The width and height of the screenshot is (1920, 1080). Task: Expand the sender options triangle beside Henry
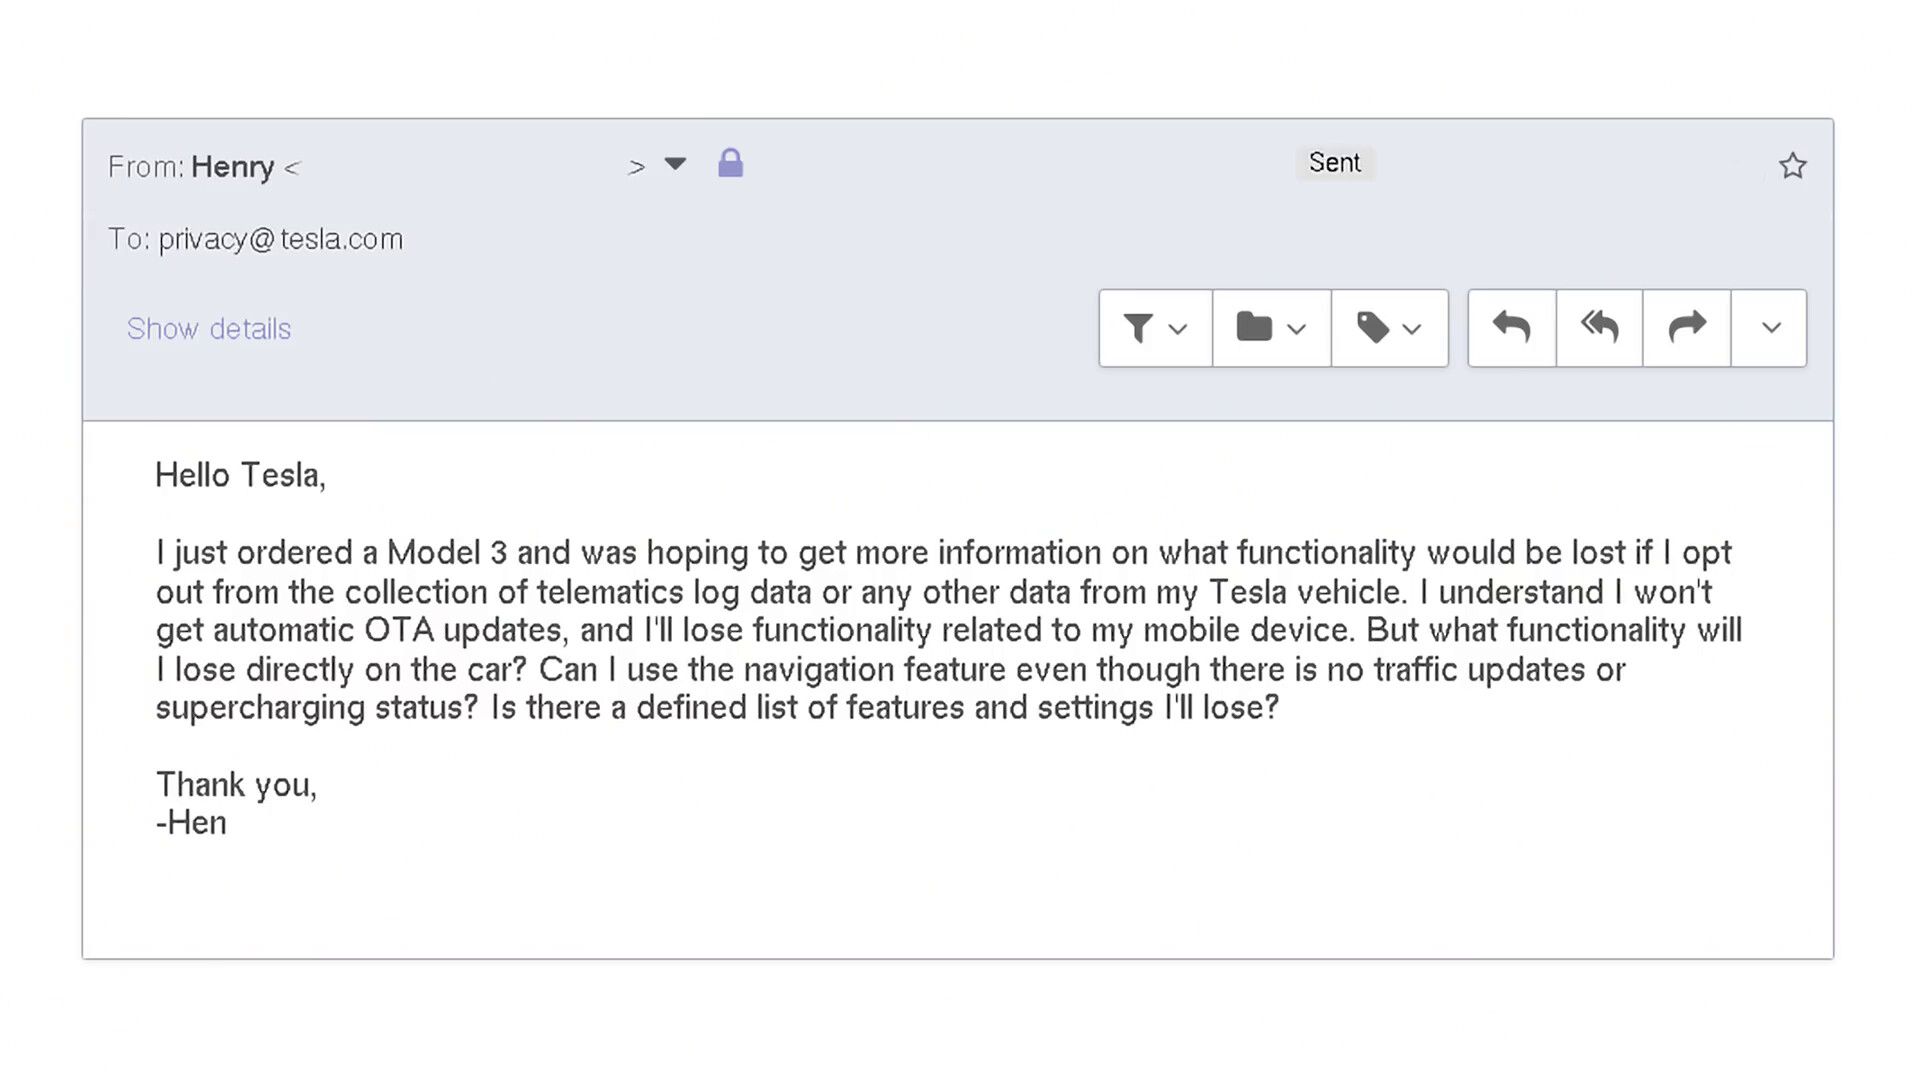click(676, 164)
